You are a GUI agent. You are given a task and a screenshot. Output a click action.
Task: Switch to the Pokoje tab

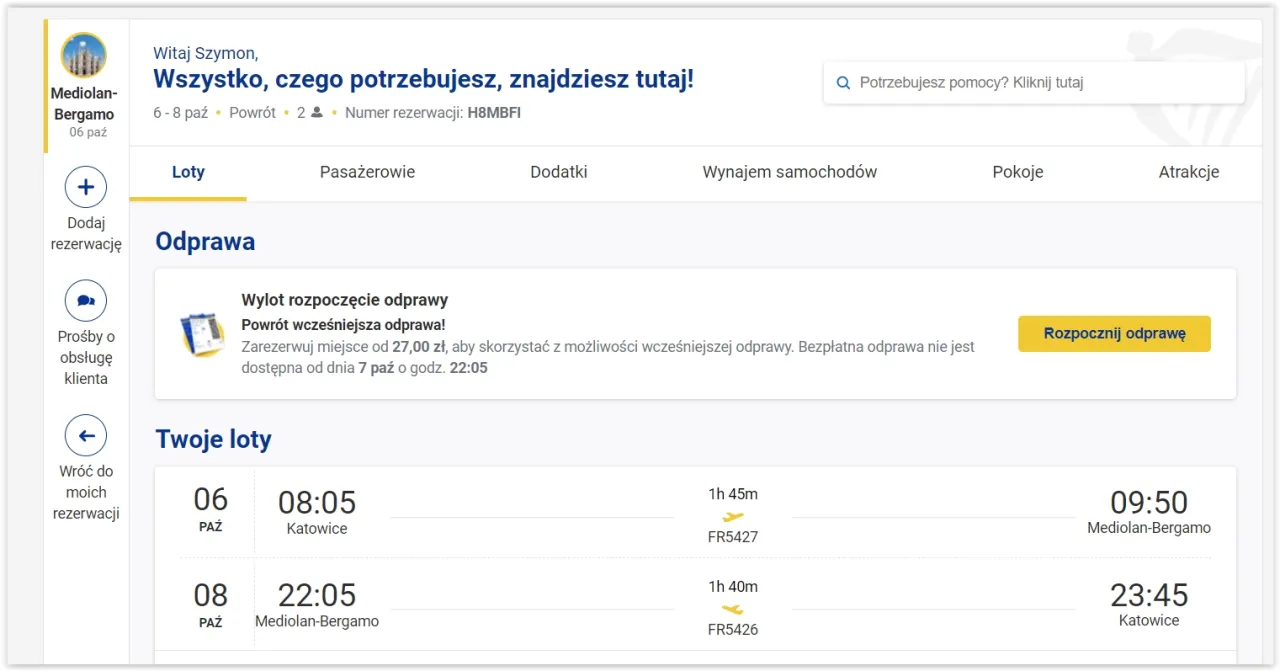[1018, 172]
